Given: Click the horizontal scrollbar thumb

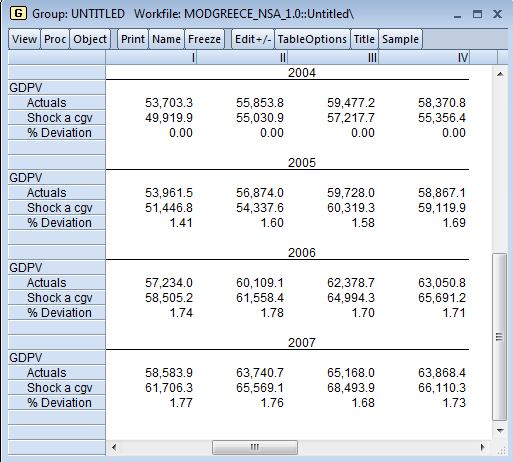Looking at the screenshot, I should pyautogui.click(x=255, y=447).
